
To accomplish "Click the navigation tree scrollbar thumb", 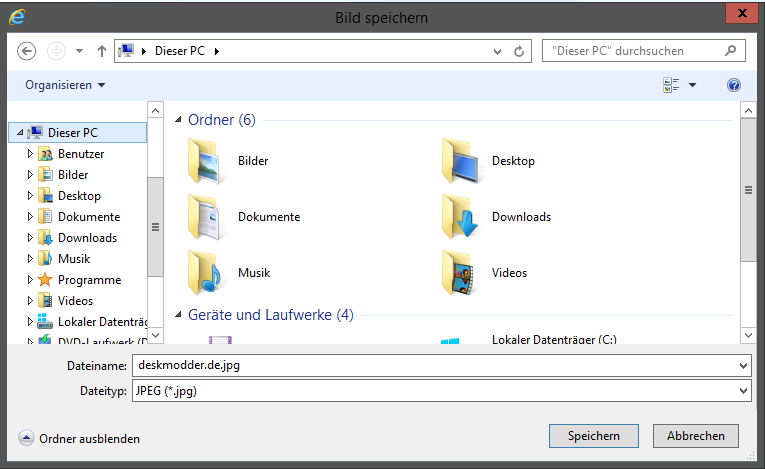I will [x=155, y=227].
